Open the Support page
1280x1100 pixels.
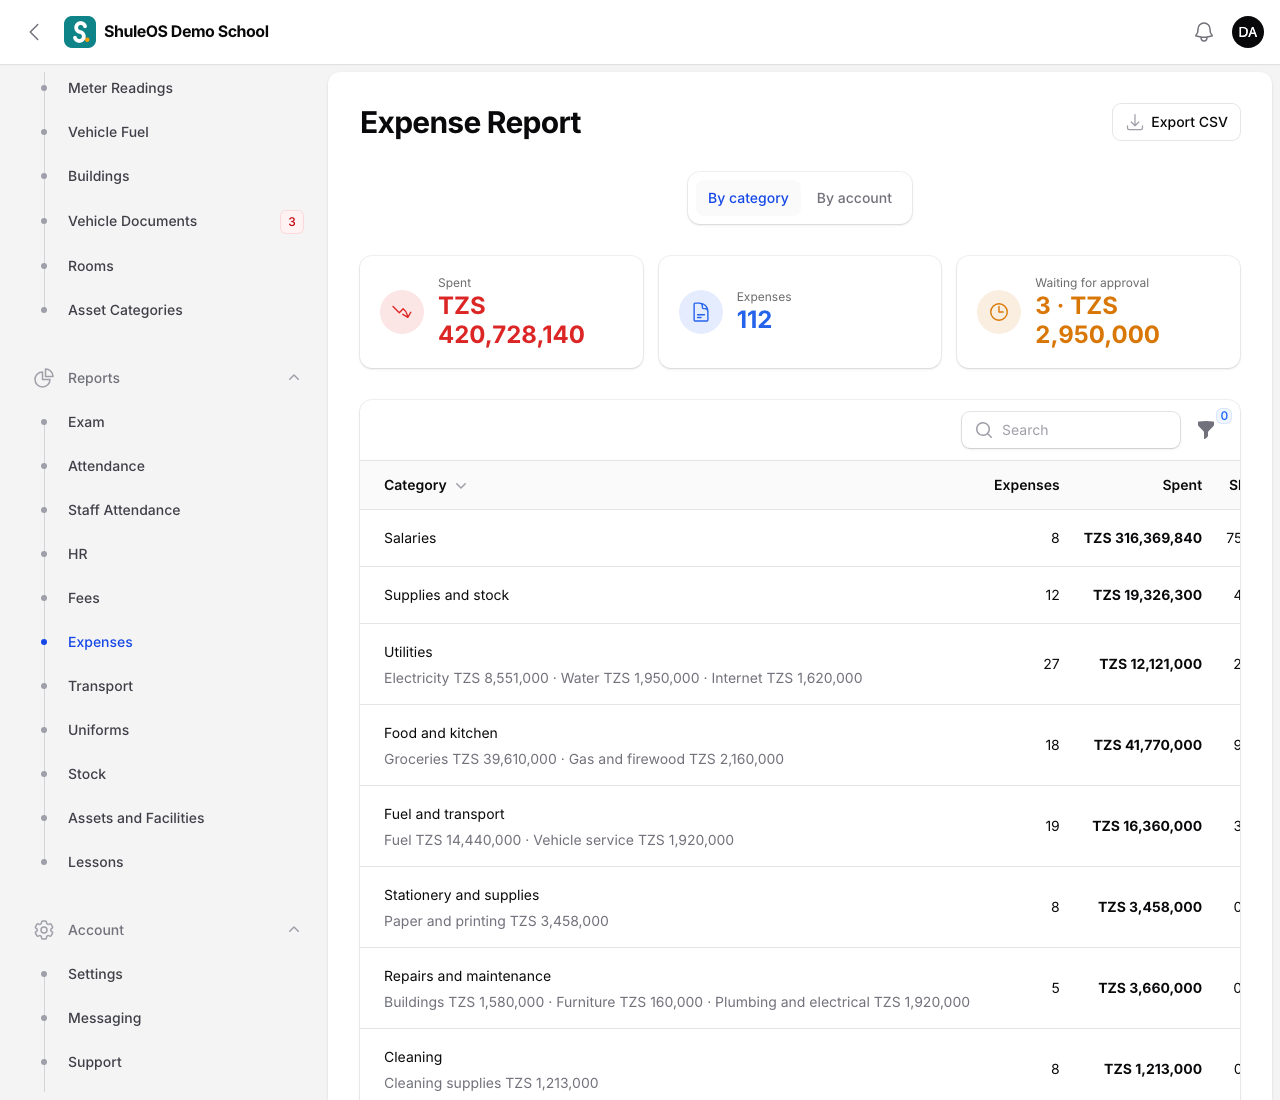(x=95, y=1062)
